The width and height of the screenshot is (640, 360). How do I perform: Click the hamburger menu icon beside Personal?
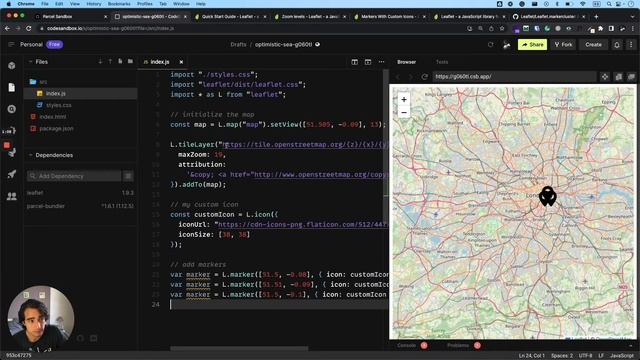pos(11,44)
